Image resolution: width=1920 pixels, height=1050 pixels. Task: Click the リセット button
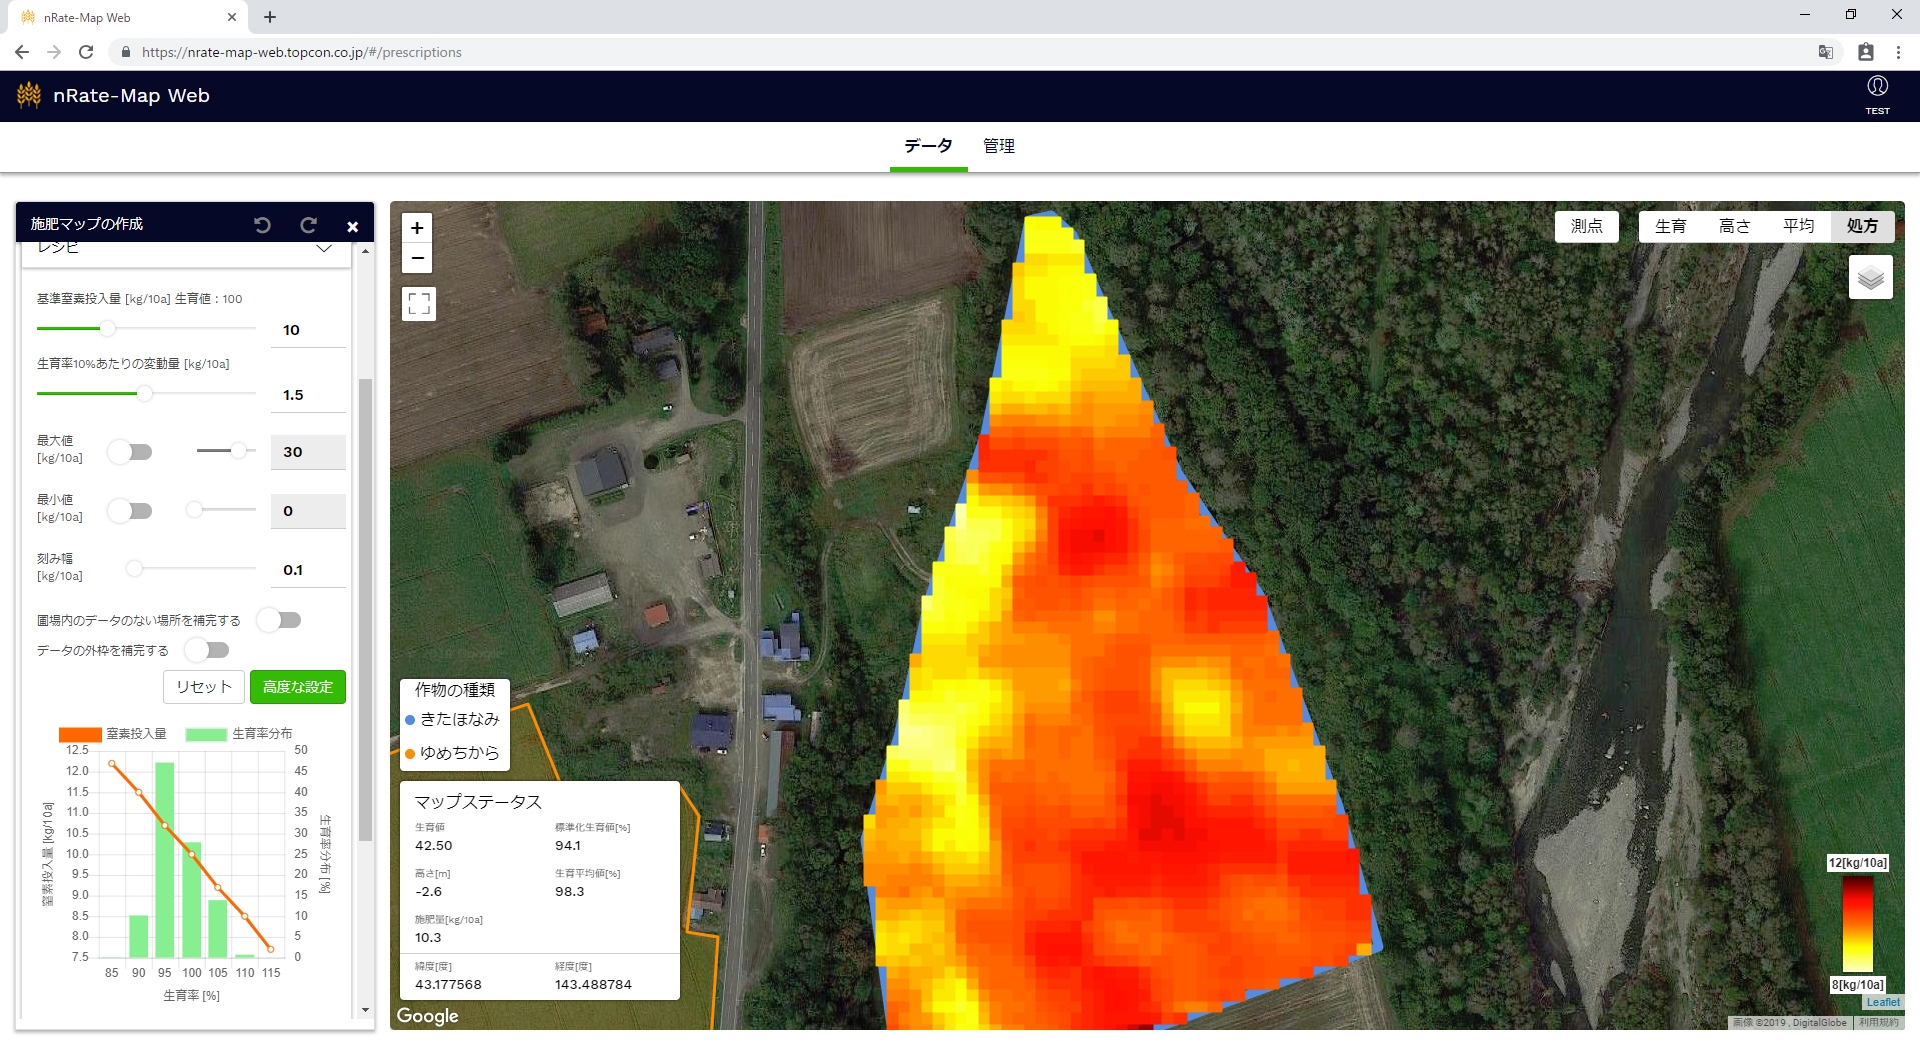(x=204, y=687)
